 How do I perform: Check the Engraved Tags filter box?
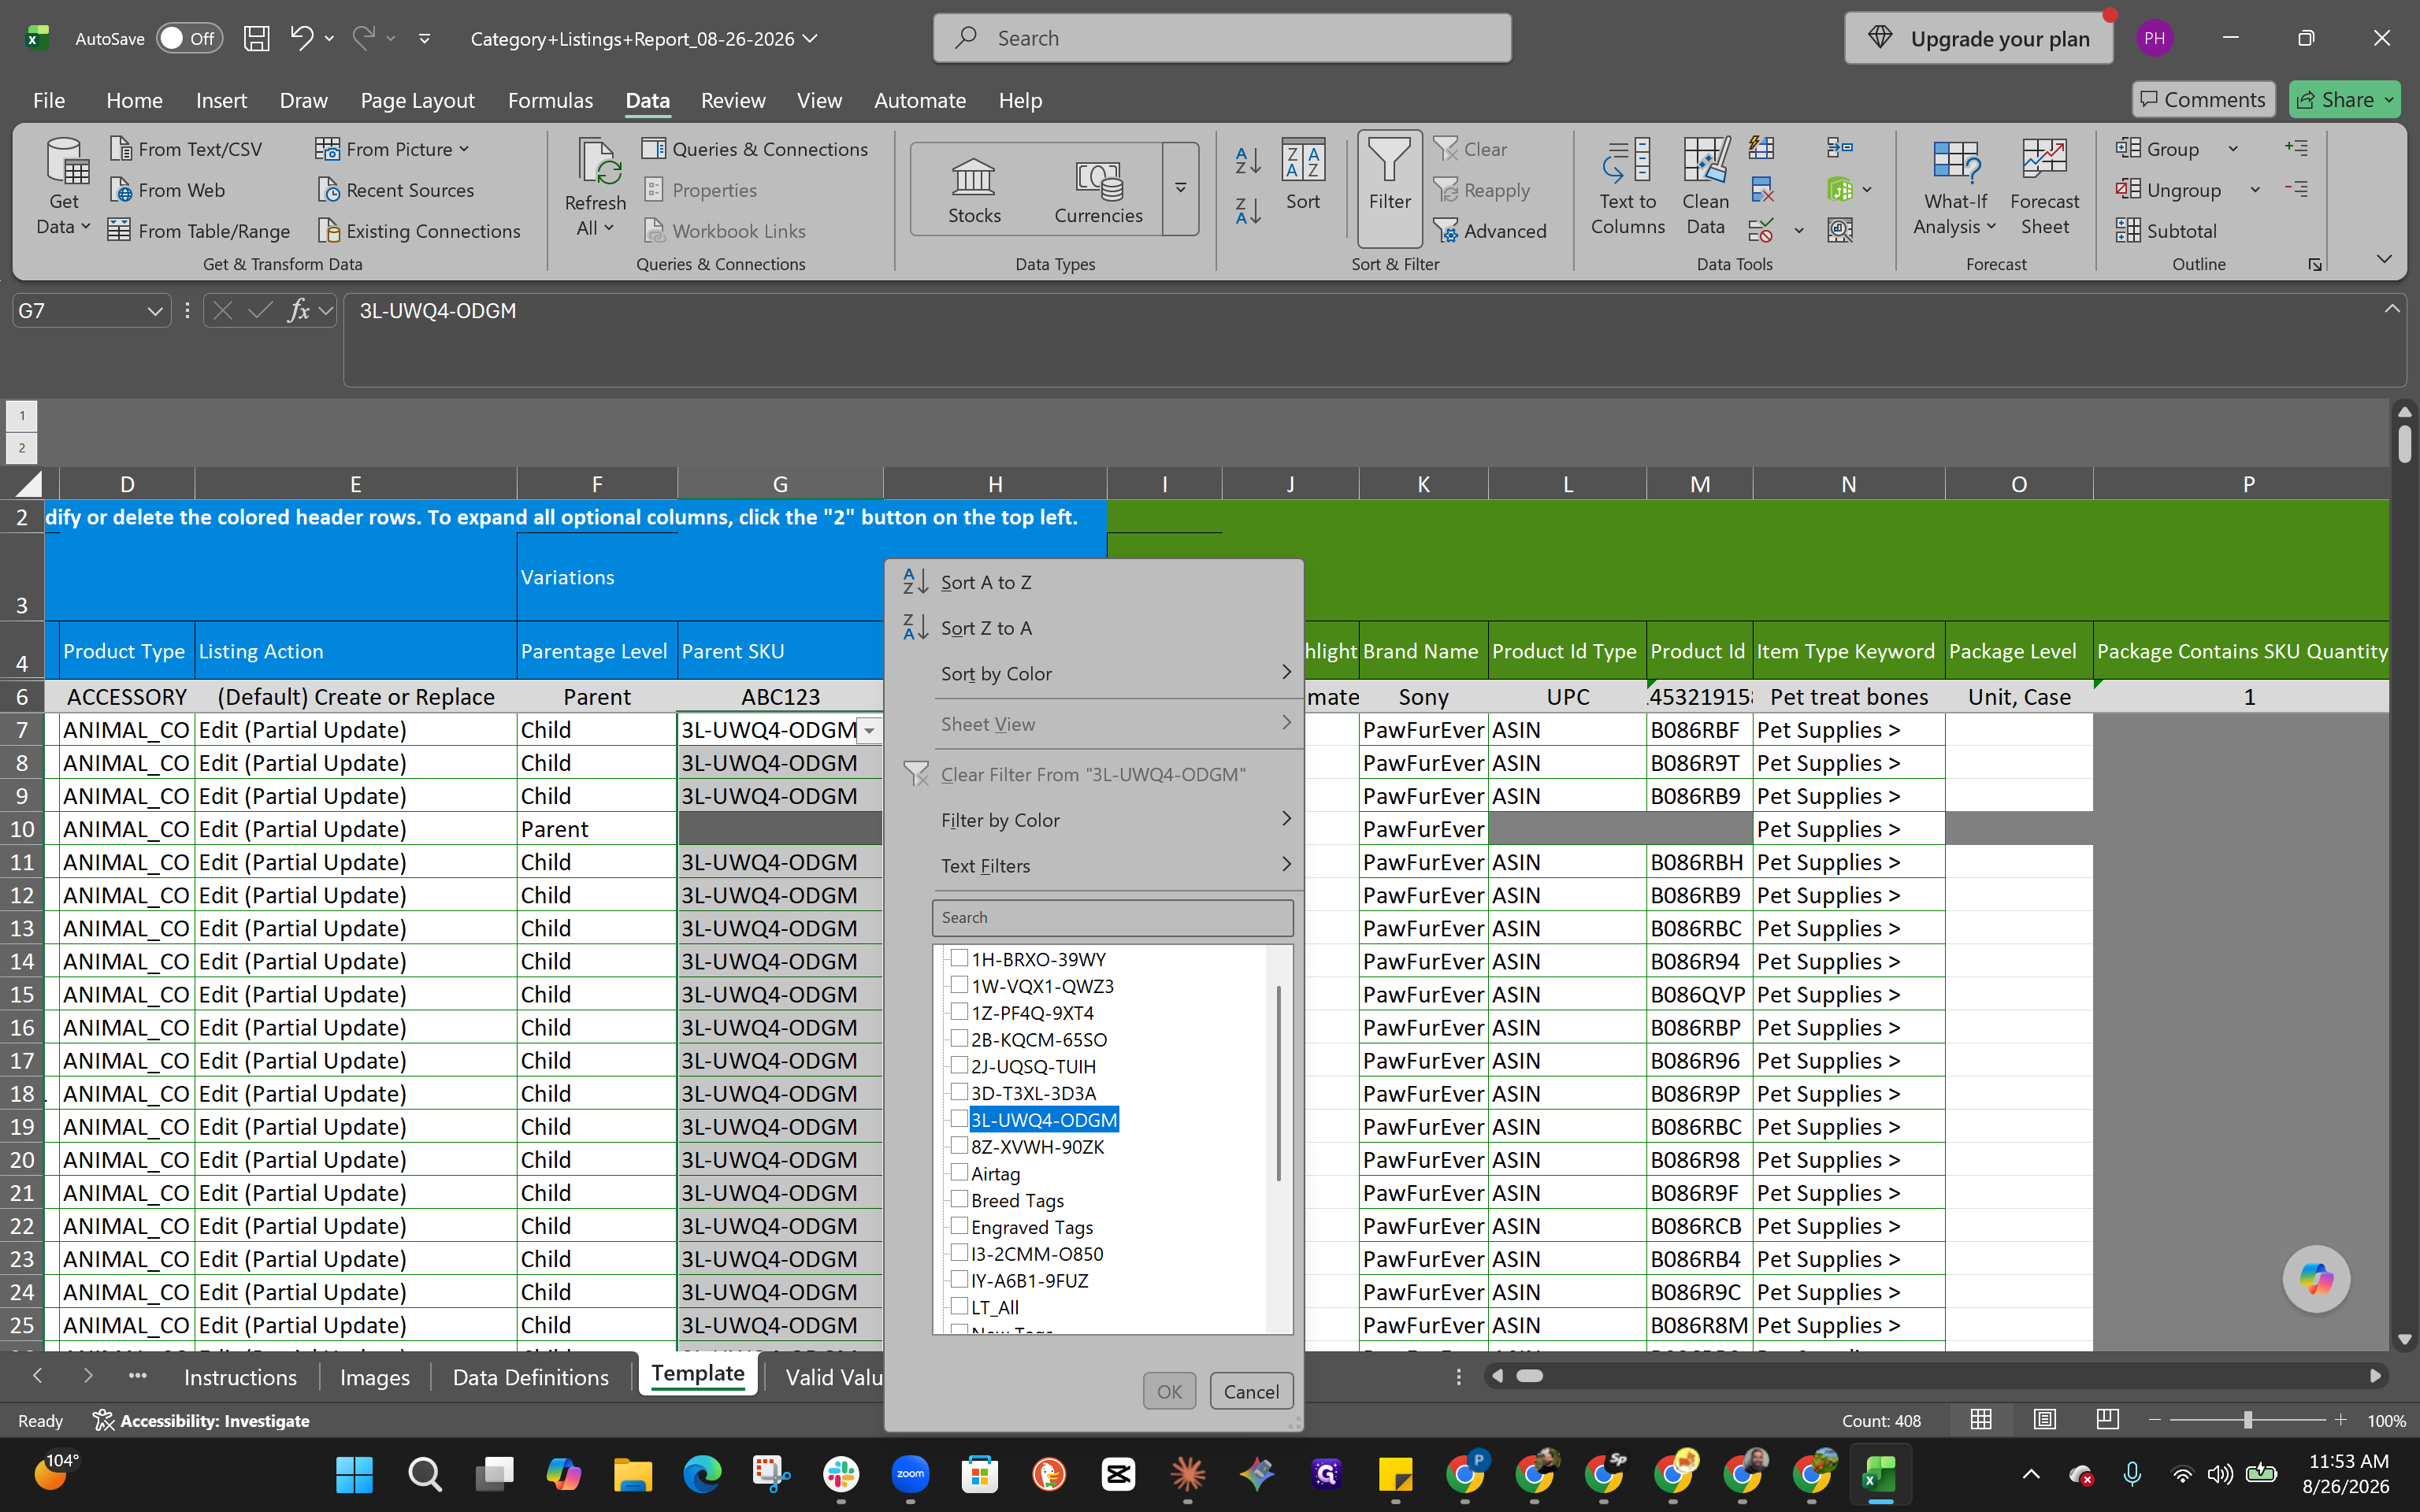point(959,1226)
